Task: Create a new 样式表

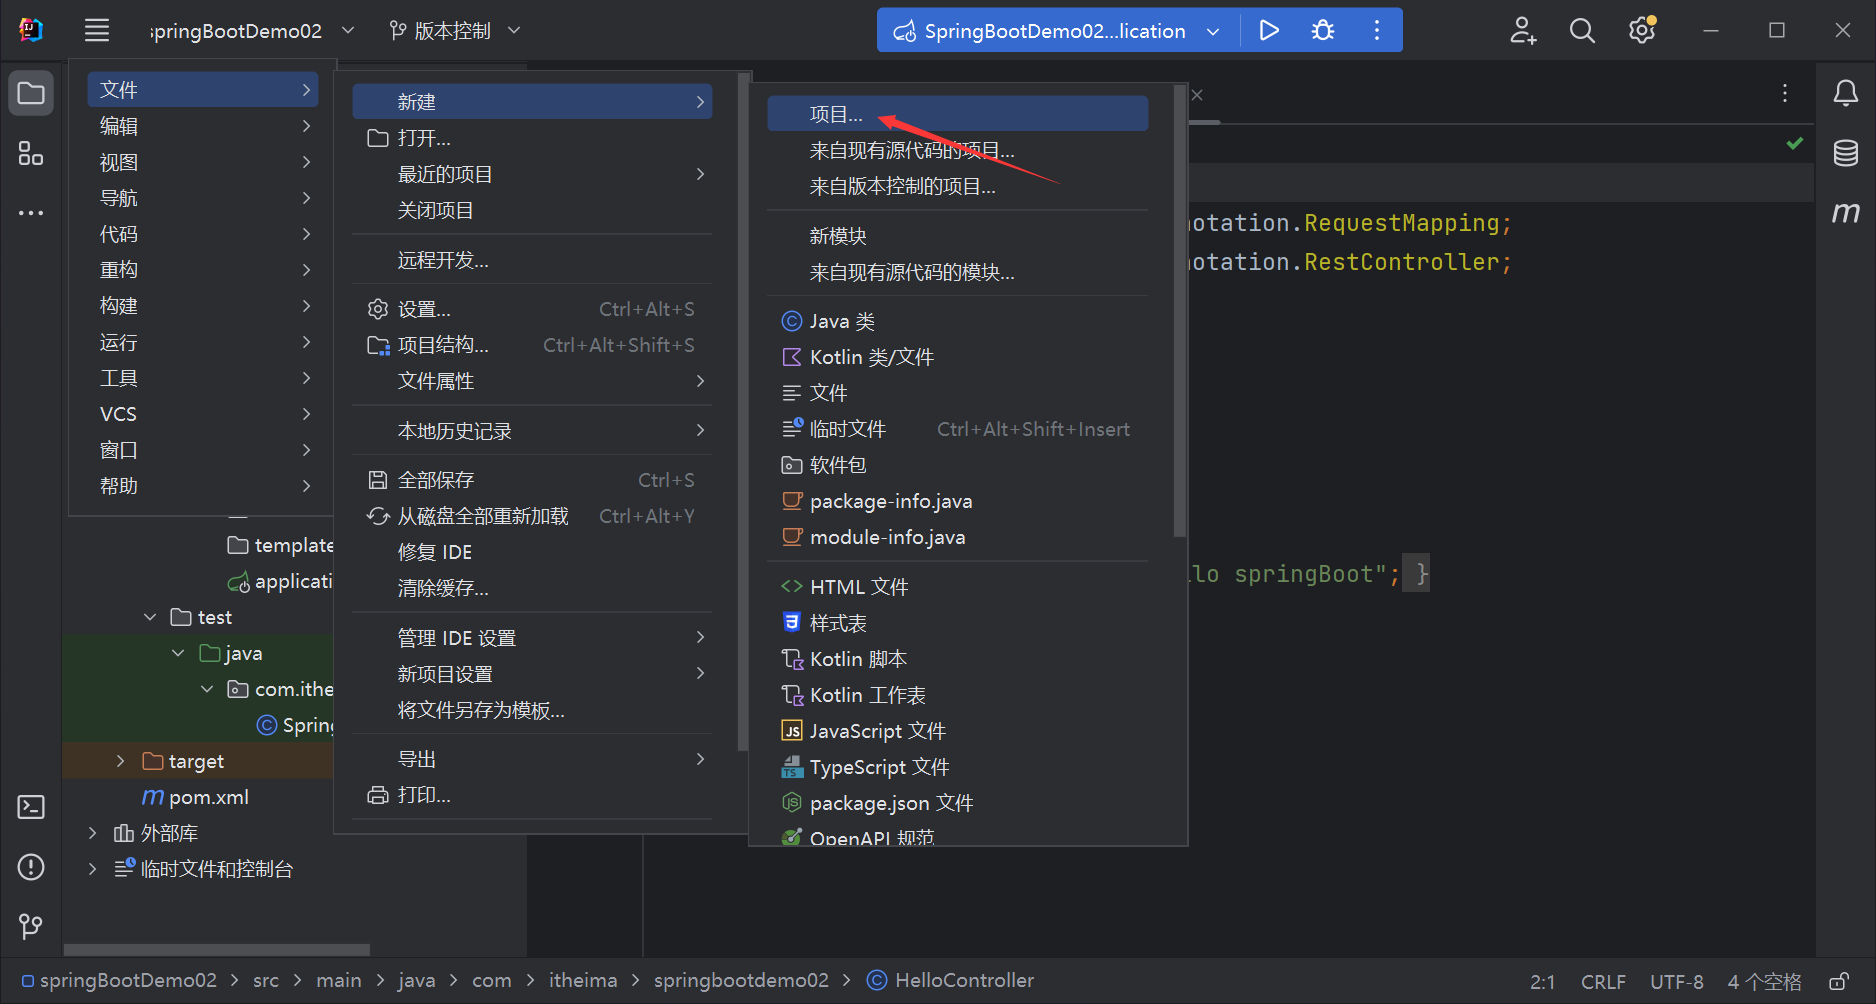Action: [x=958, y=623]
